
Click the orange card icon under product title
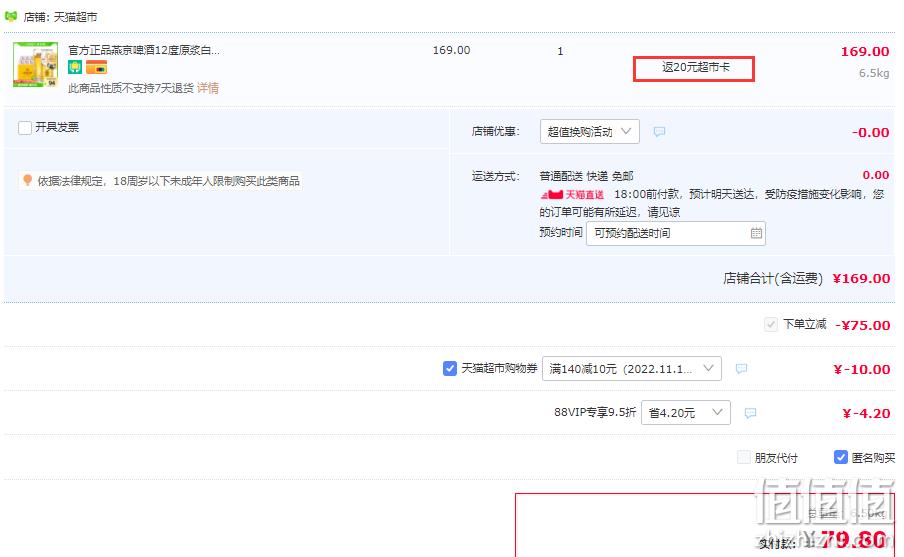pyautogui.click(x=96, y=67)
